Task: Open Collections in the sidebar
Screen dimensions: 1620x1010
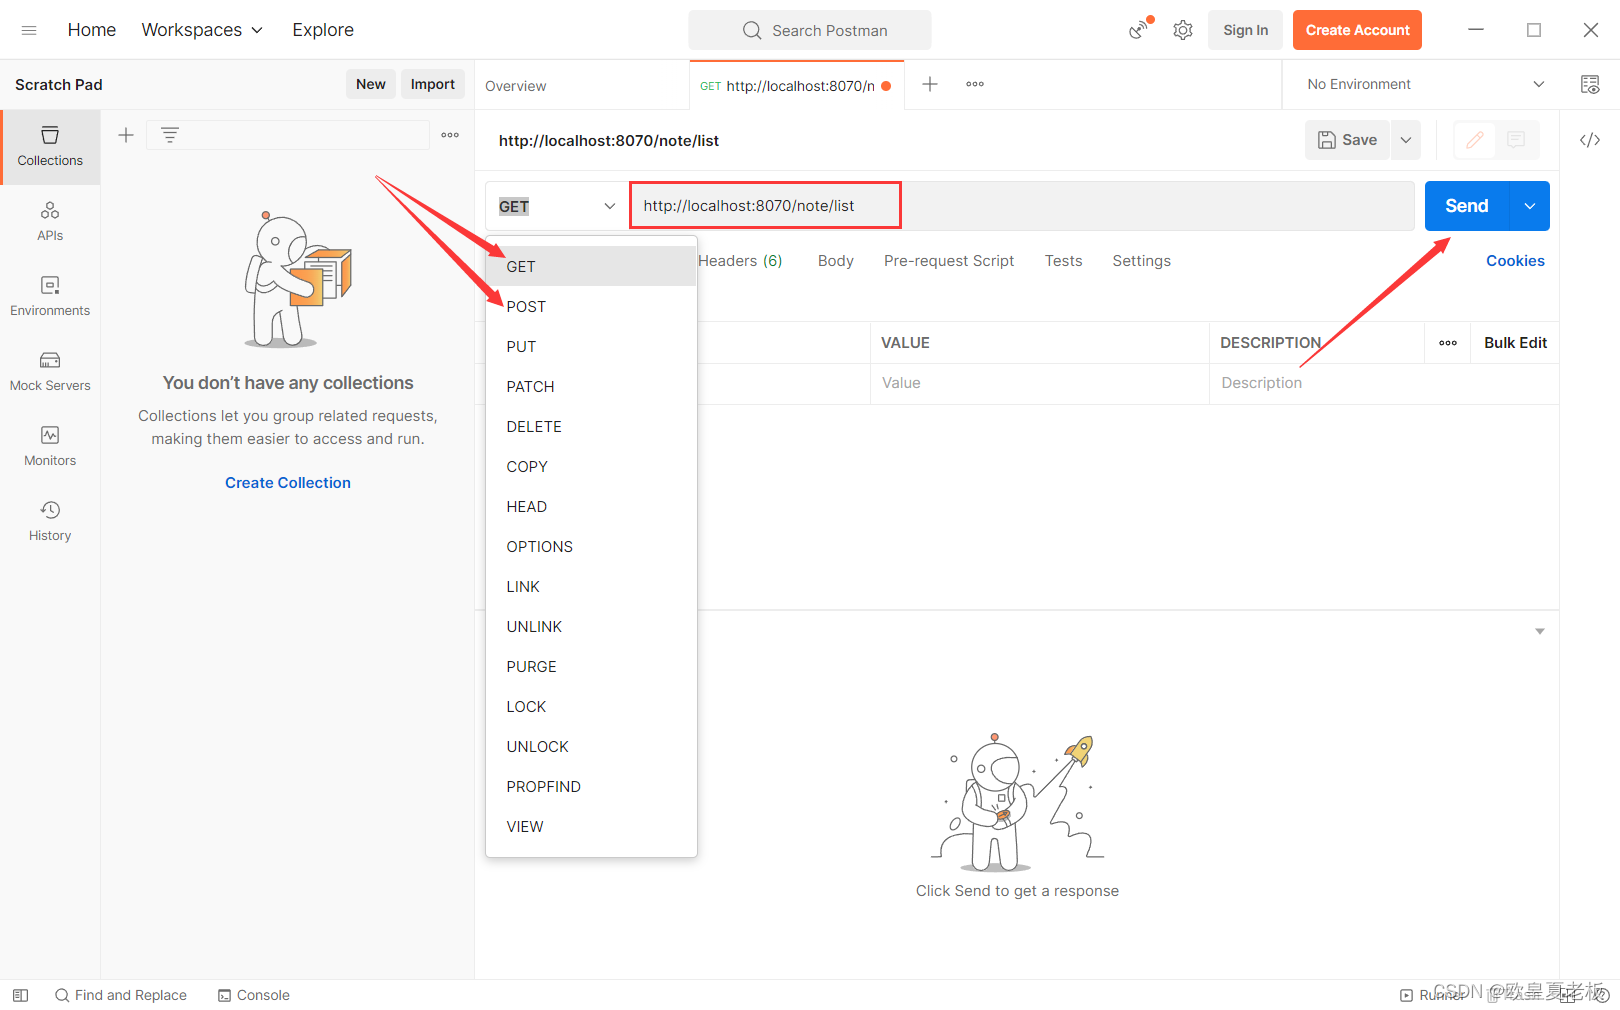Action: point(50,147)
